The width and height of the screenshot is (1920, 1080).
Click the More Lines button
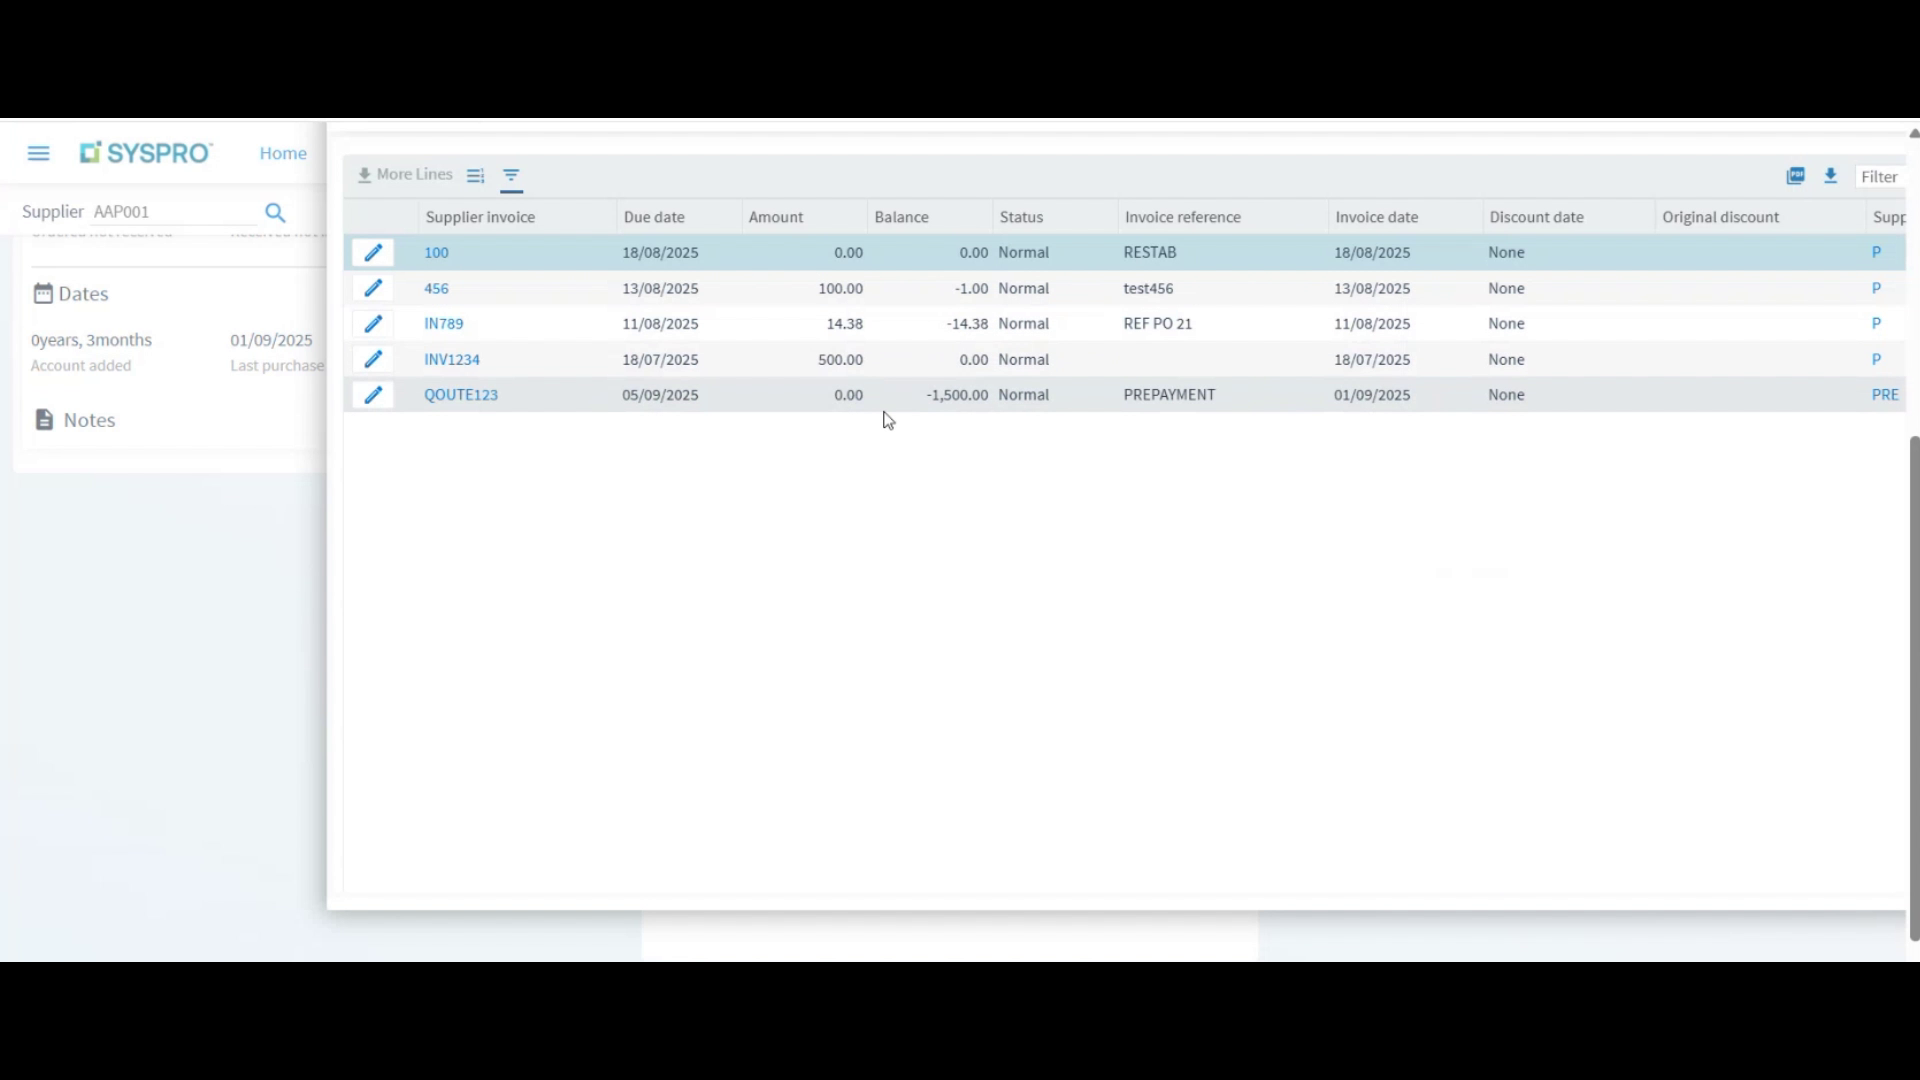tap(404, 174)
